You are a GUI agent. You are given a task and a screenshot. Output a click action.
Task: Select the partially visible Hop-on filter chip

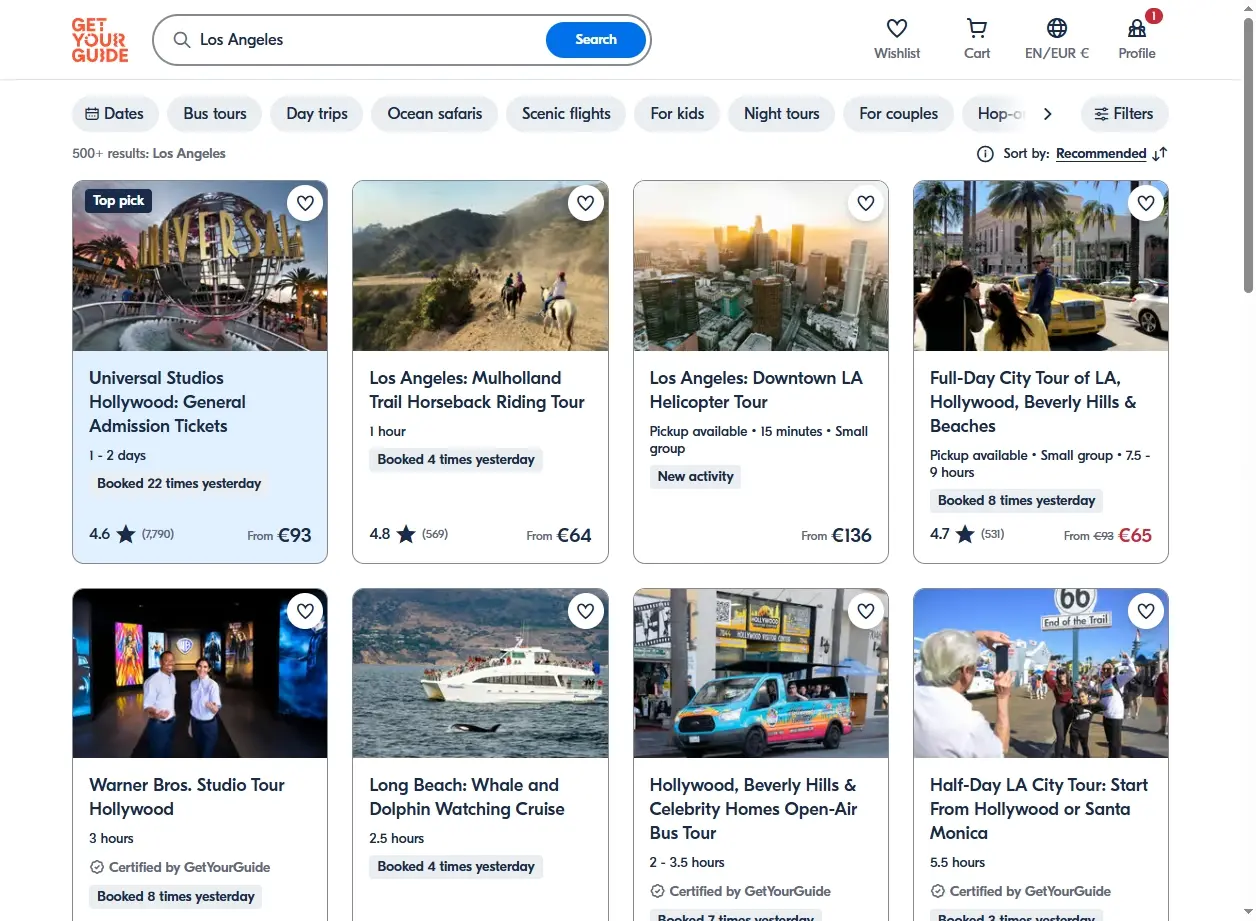997,114
